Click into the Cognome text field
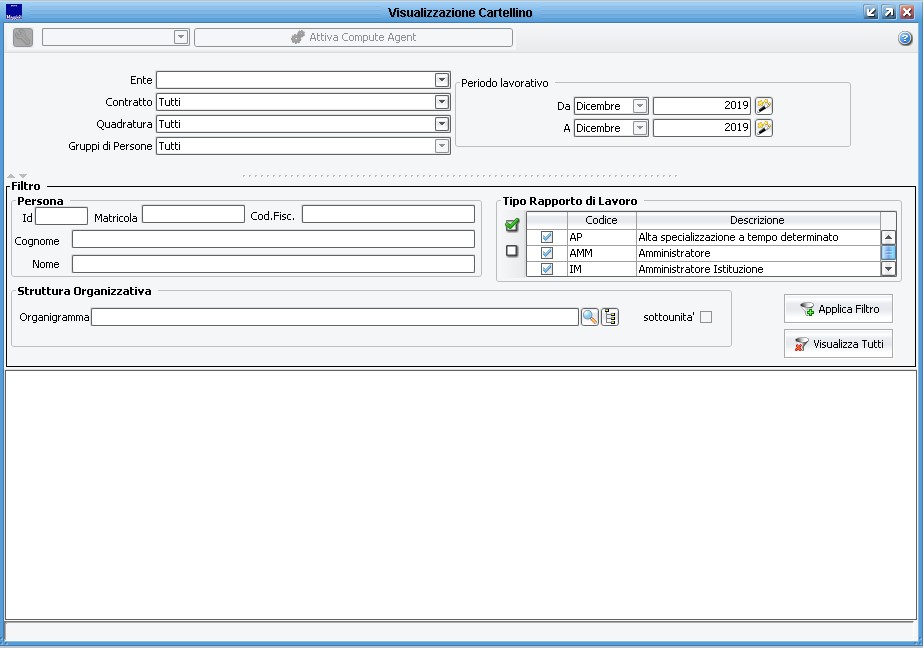The image size is (924, 648). click(x=273, y=240)
